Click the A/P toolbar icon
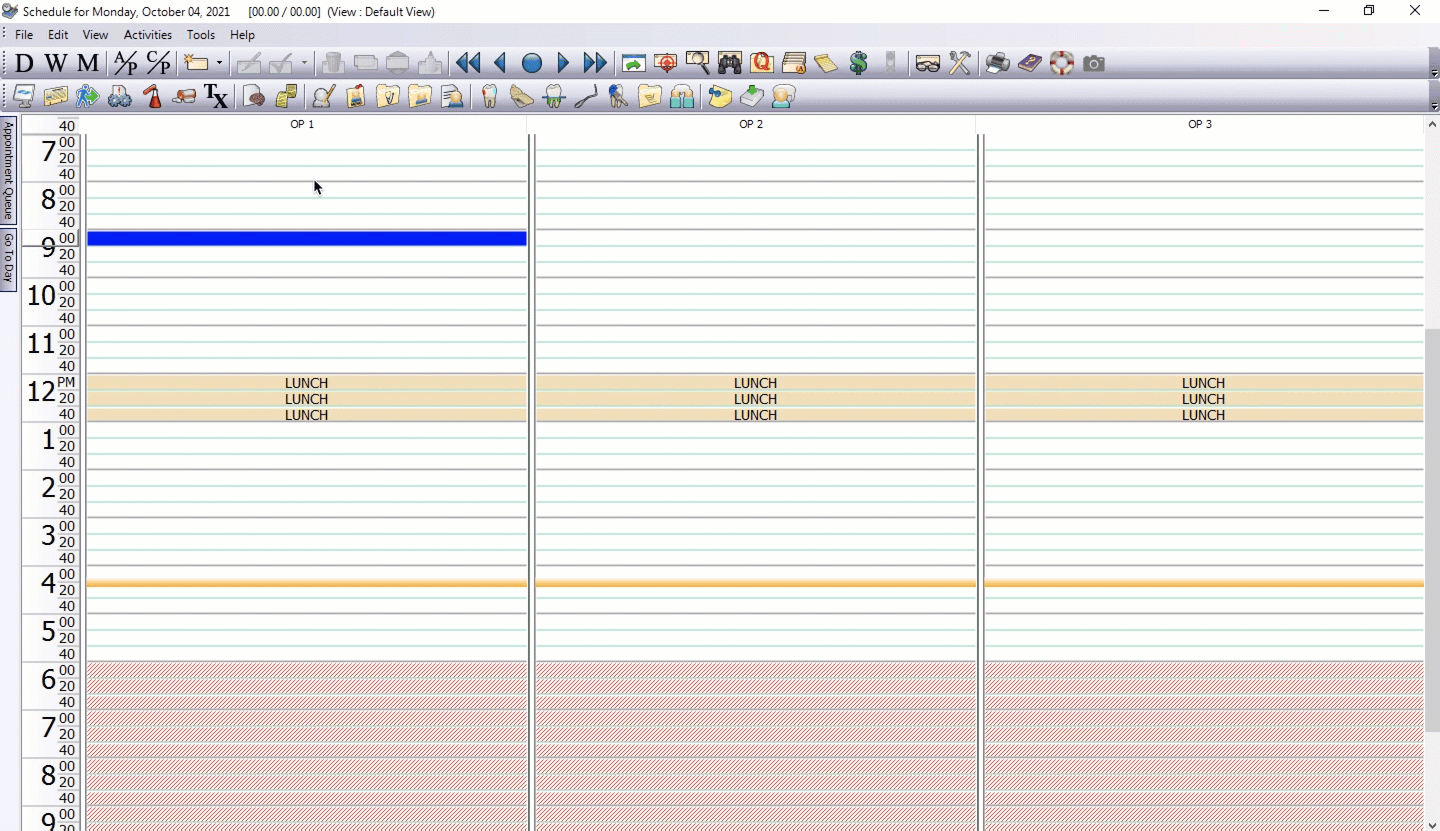The image size is (1440, 831). [x=126, y=64]
